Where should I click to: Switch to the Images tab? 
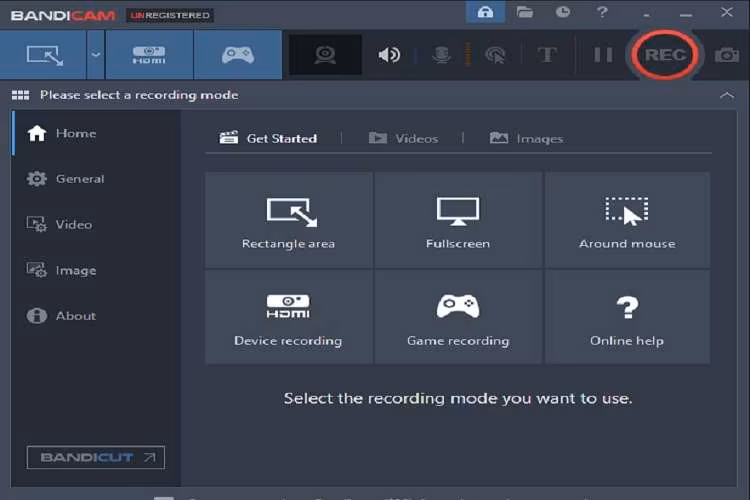click(x=527, y=139)
